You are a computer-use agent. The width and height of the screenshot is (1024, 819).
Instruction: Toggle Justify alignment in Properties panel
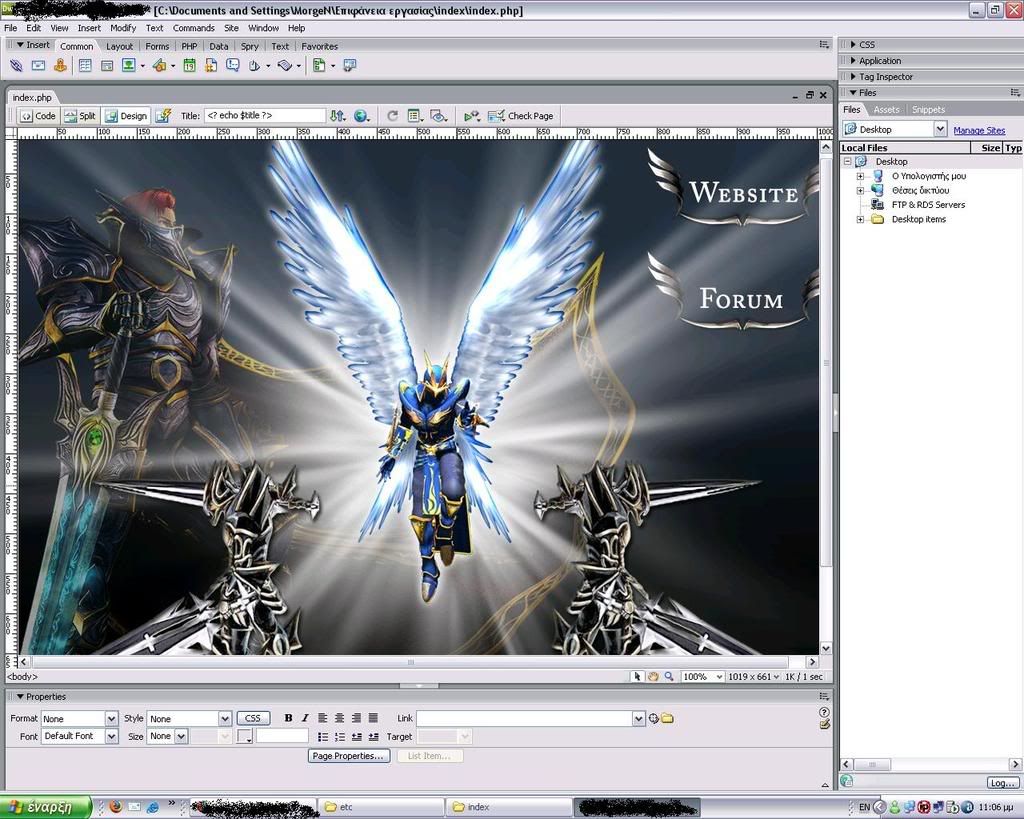click(374, 718)
